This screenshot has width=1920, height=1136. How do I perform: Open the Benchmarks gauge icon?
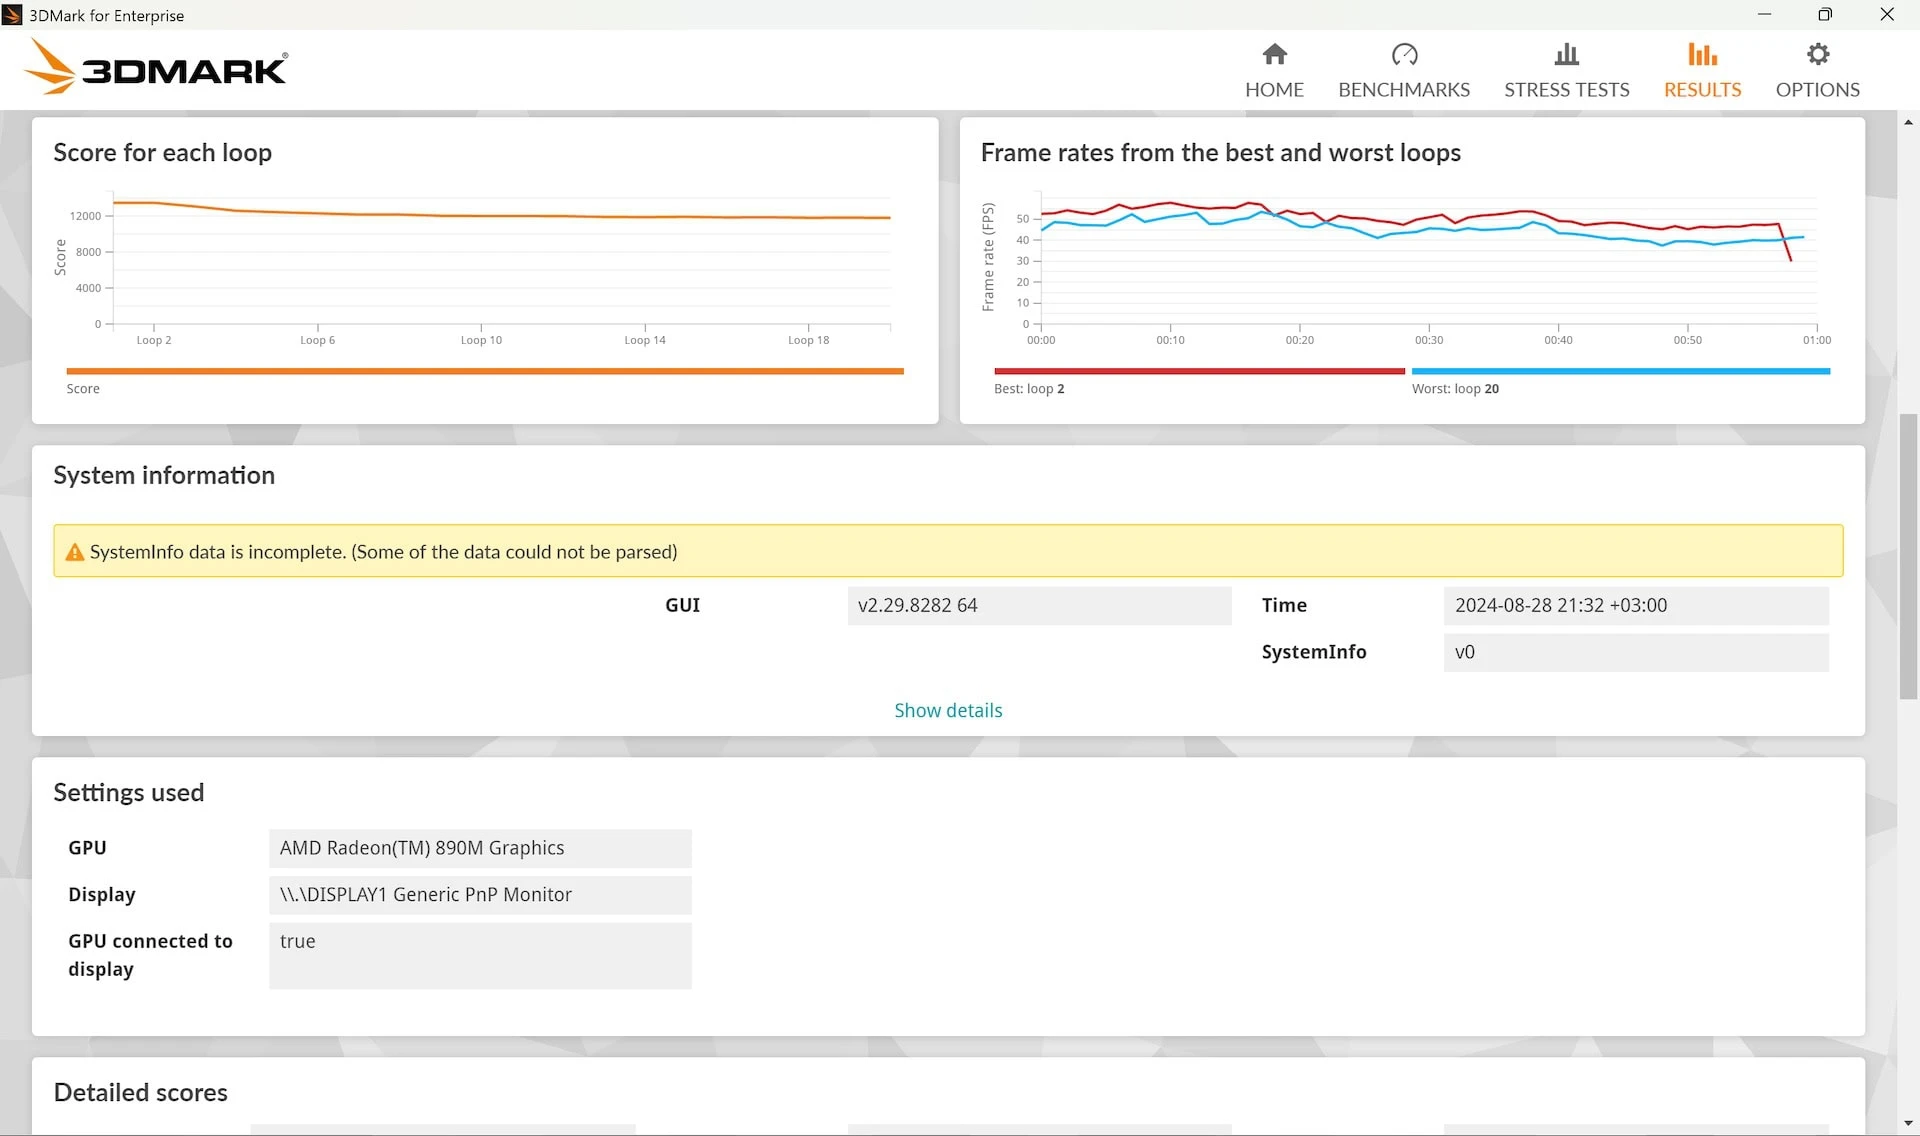[x=1404, y=54]
